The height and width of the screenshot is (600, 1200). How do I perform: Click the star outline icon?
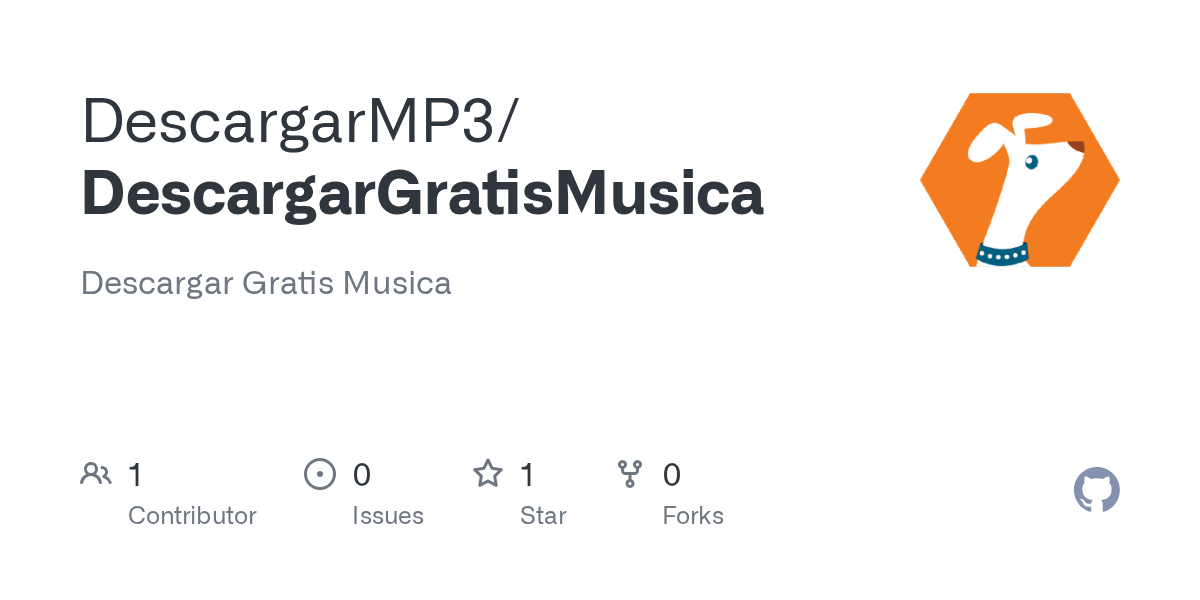(488, 473)
